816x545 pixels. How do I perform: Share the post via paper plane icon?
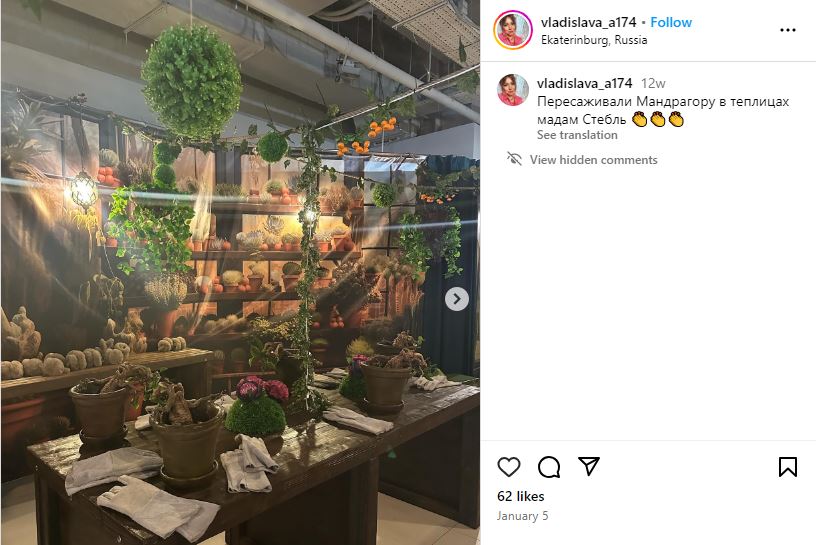[589, 466]
